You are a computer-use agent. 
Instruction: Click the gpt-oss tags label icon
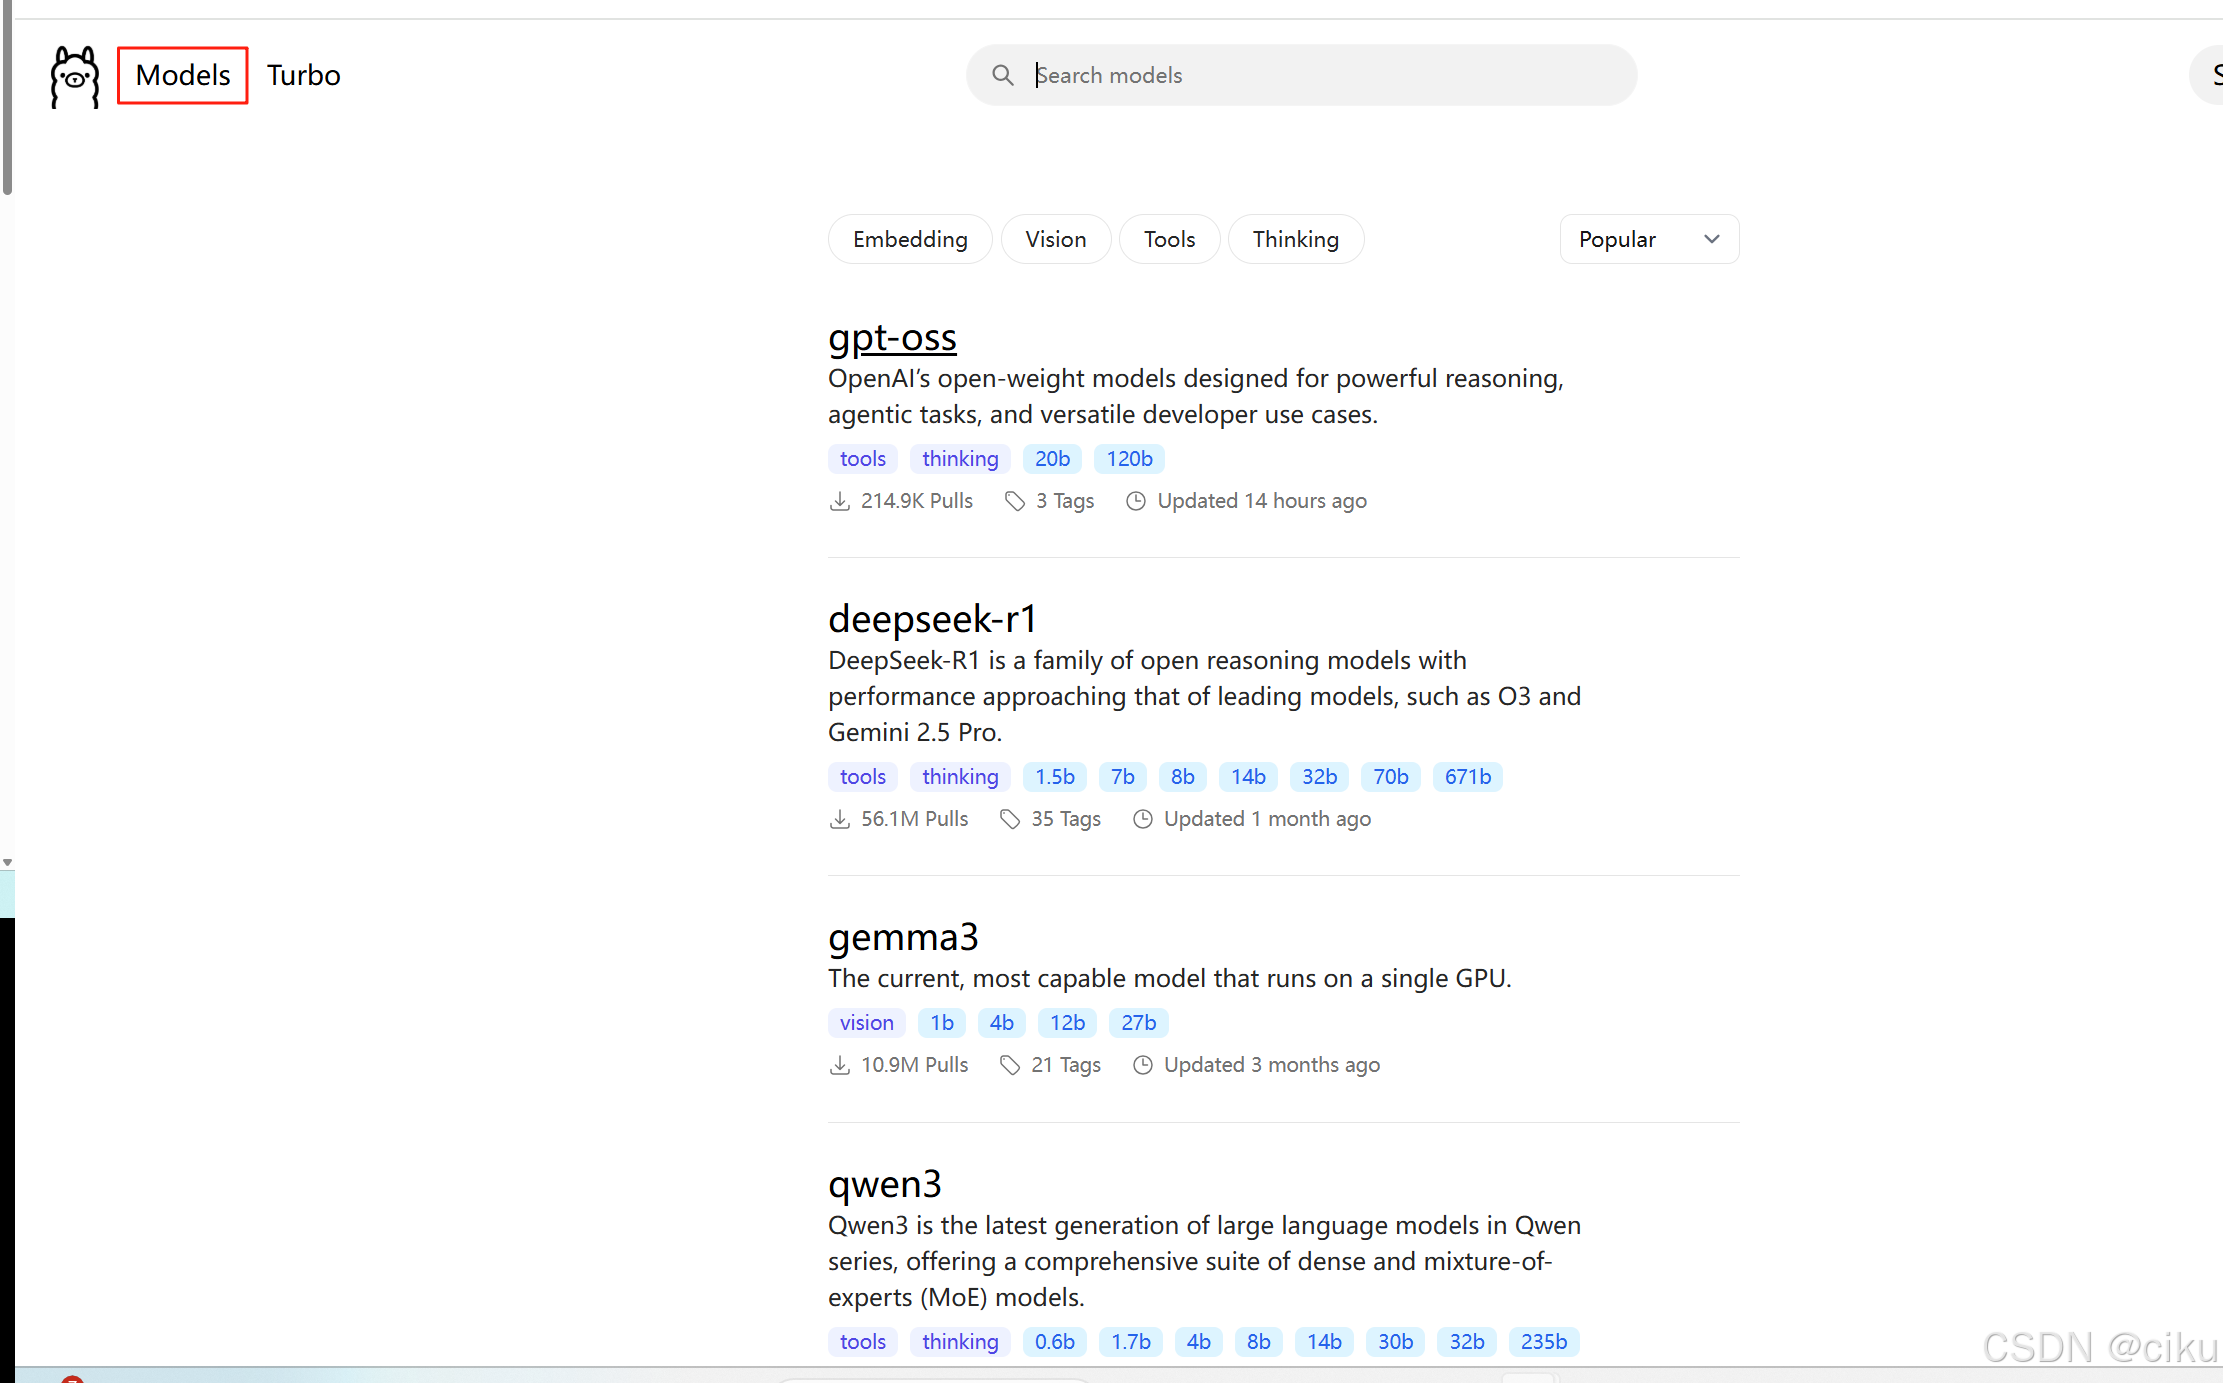tap(1015, 501)
